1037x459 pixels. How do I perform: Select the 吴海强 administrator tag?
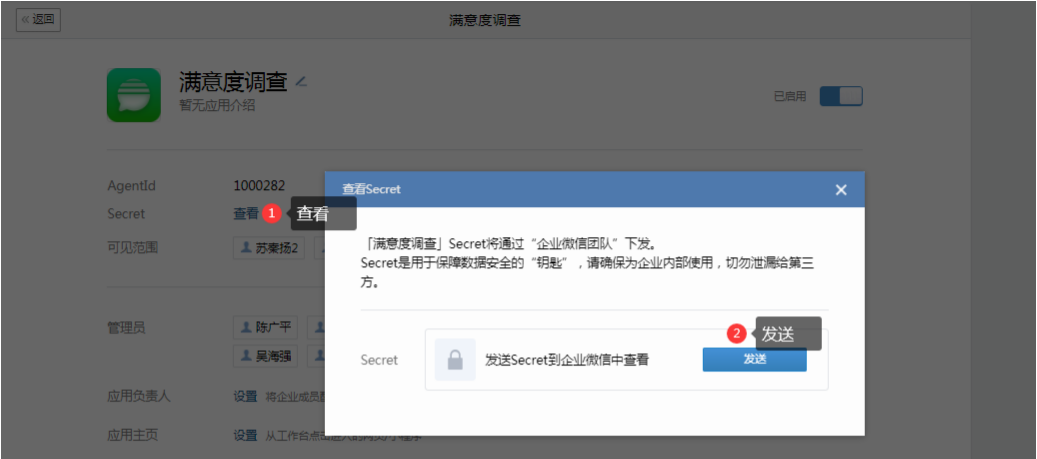tap(269, 355)
